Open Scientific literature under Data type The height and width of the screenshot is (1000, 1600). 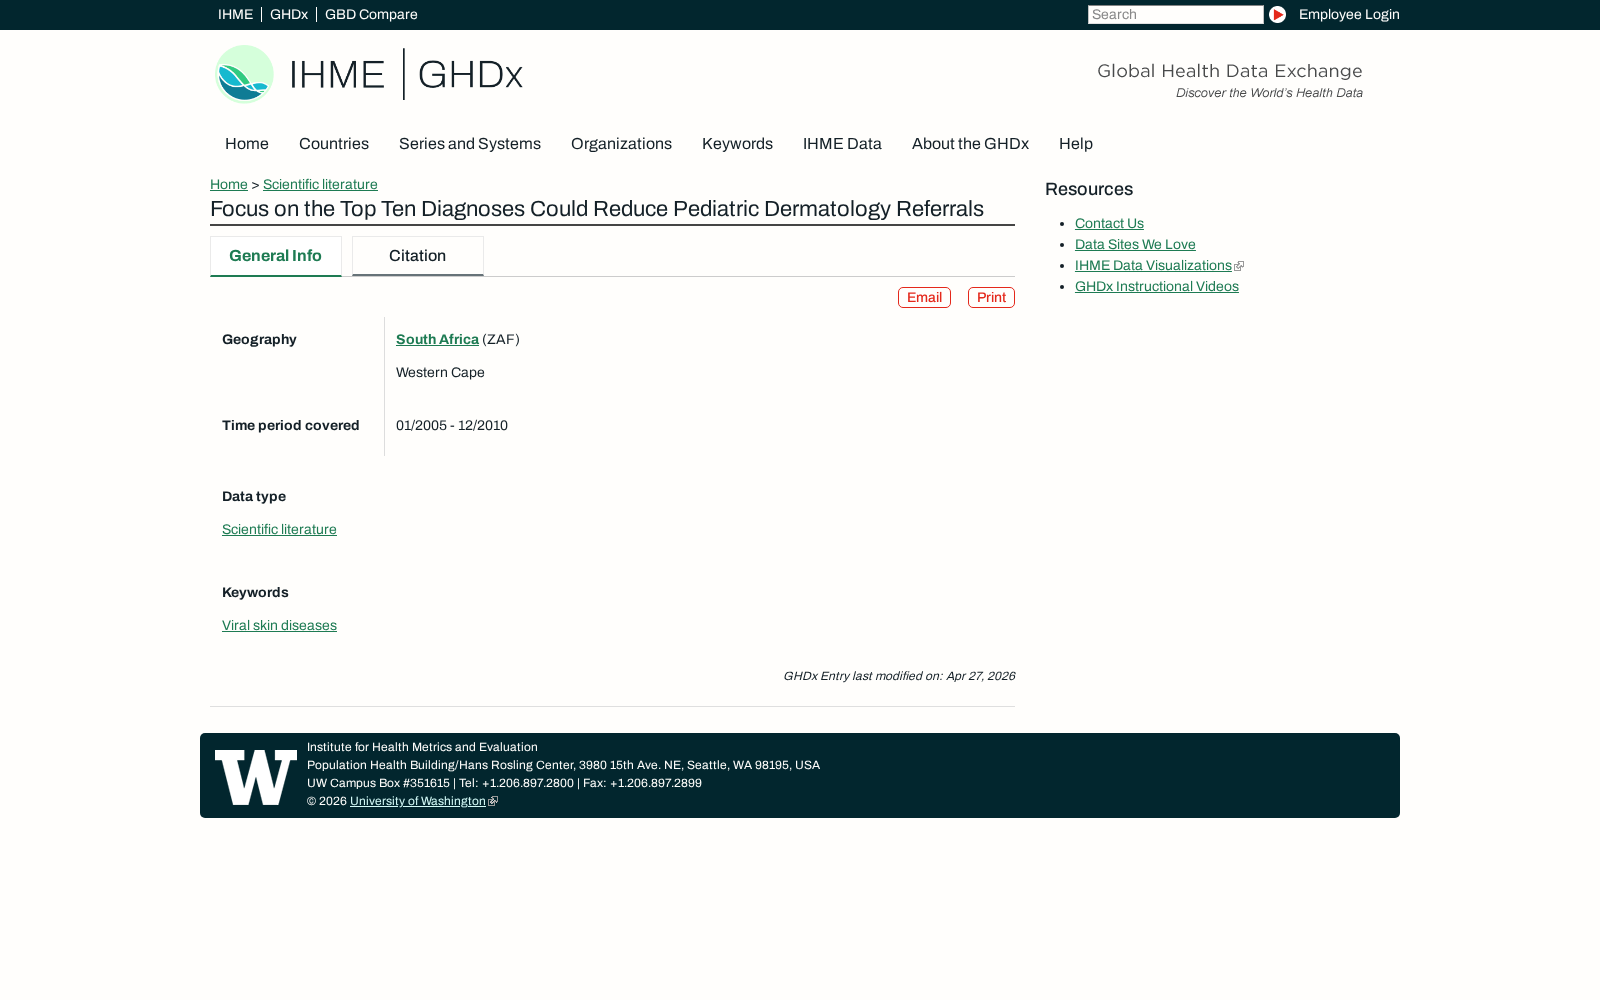click(279, 530)
